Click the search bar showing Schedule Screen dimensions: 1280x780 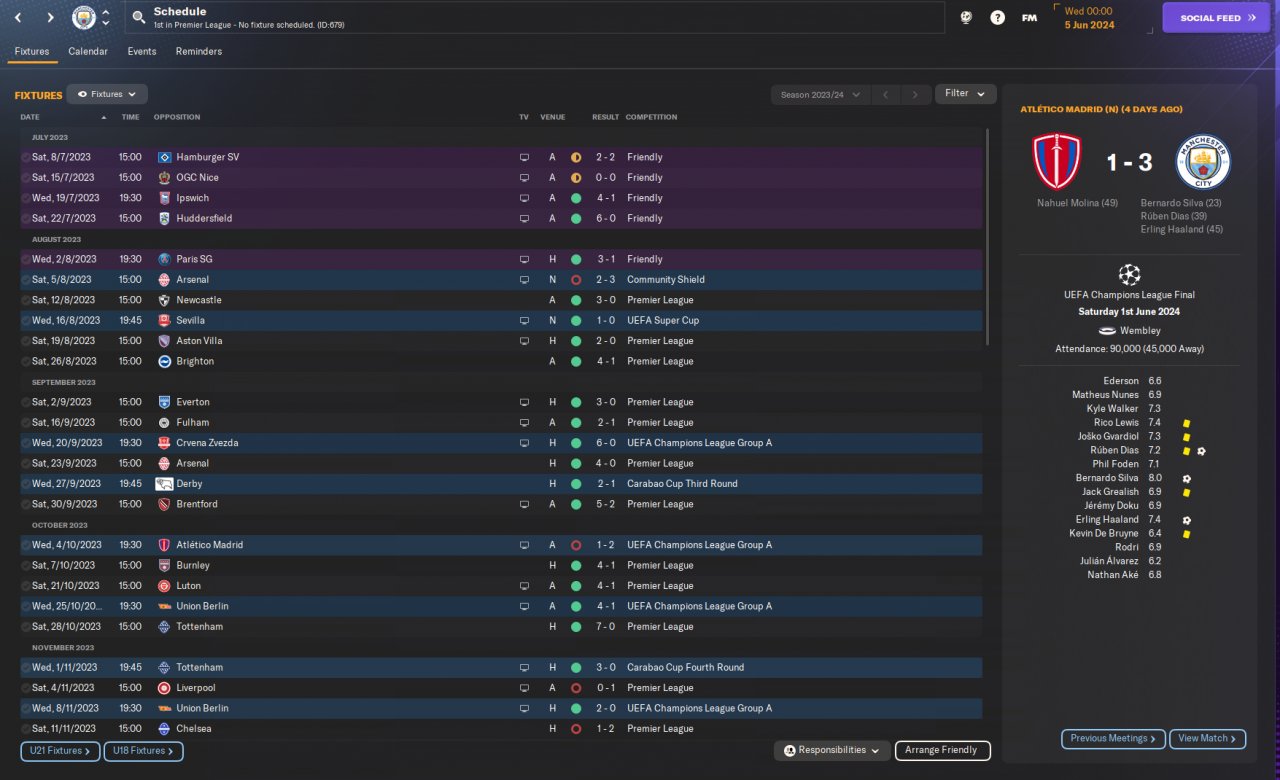click(x=535, y=17)
